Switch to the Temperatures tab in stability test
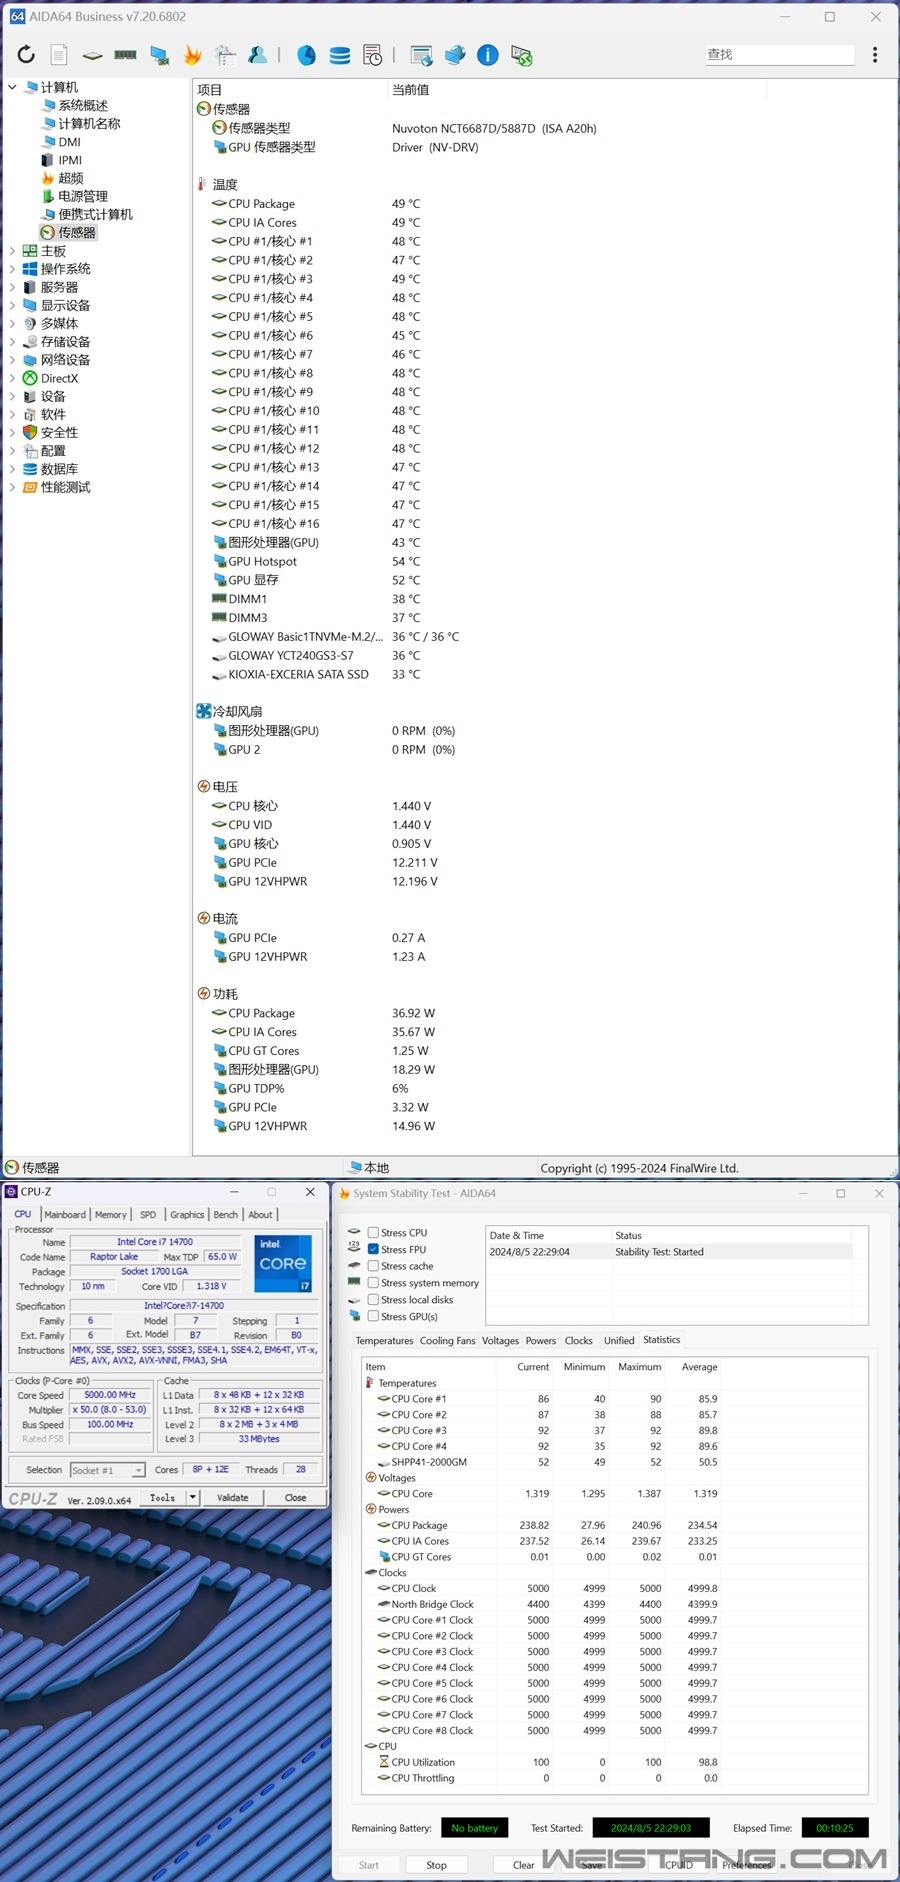Screen dimensions: 900x1882 384,1341
